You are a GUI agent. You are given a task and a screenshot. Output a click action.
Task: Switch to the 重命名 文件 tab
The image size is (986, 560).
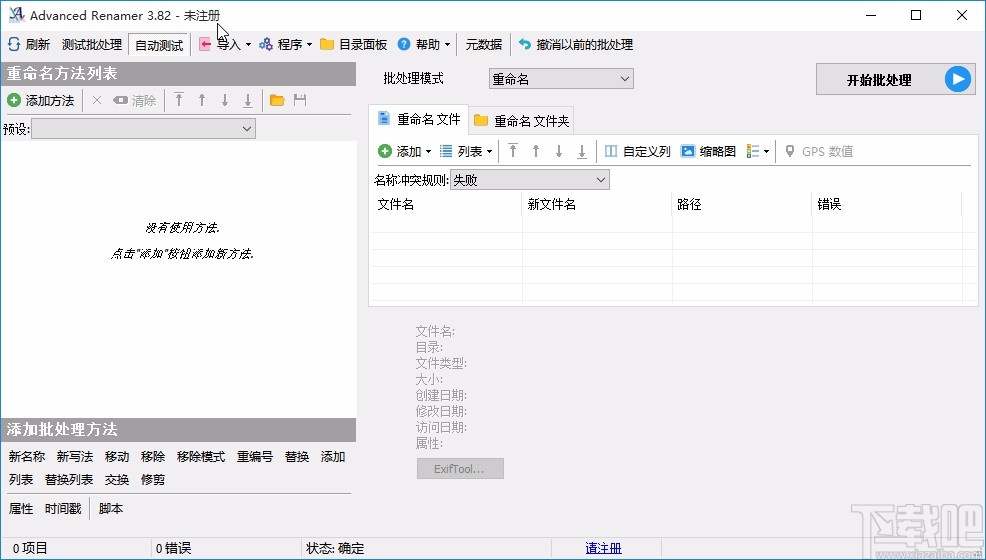tap(419, 119)
